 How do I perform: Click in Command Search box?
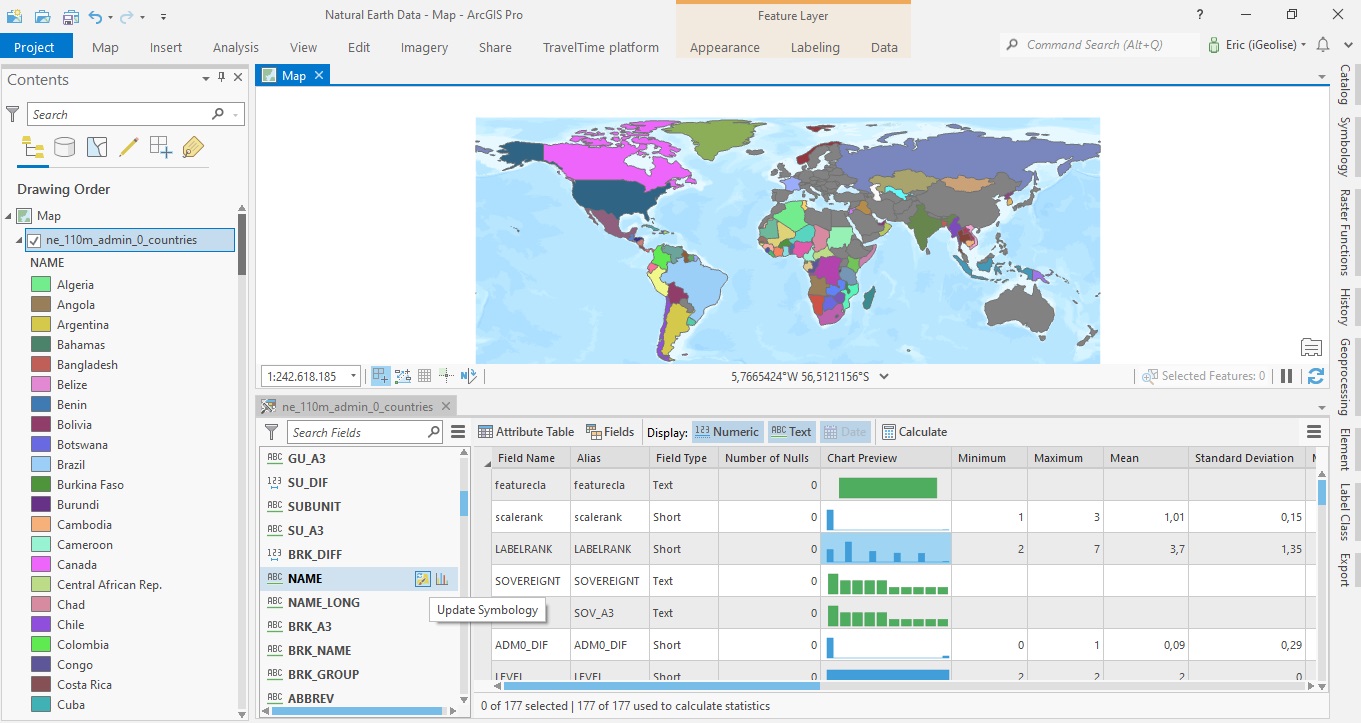[x=1100, y=45]
